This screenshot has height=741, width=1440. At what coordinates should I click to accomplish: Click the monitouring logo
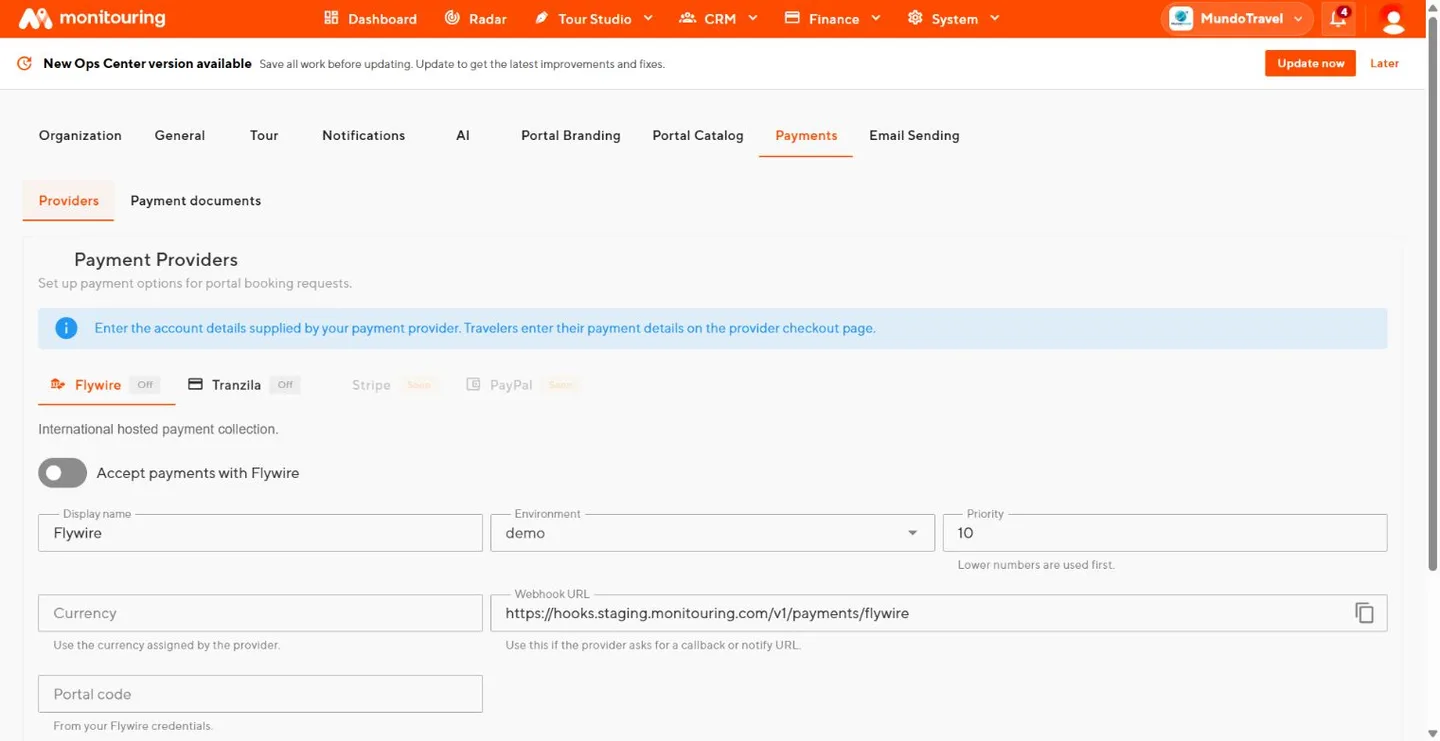pyautogui.click(x=92, y=18)
